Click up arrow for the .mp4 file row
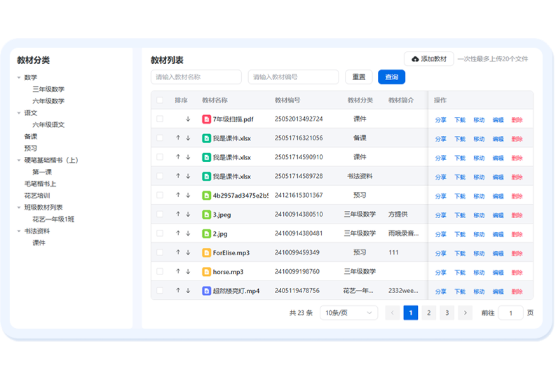The height and width of the screenshot is (380, 555). (x=178, y=290)
